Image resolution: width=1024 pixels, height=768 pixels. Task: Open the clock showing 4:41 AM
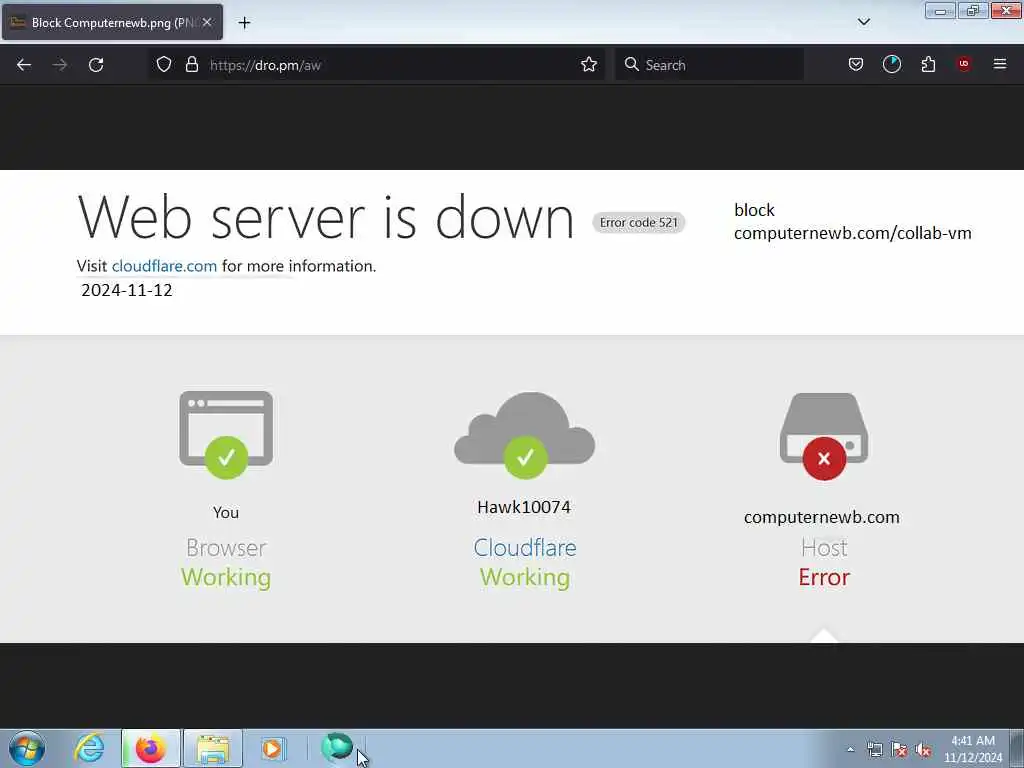(x=972, y=749)
